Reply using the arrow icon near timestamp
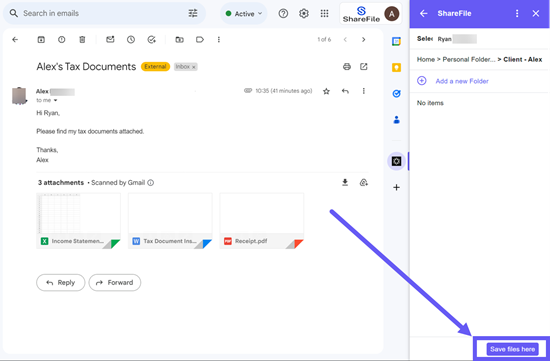 pyautogui.click(x=345, y=91)
